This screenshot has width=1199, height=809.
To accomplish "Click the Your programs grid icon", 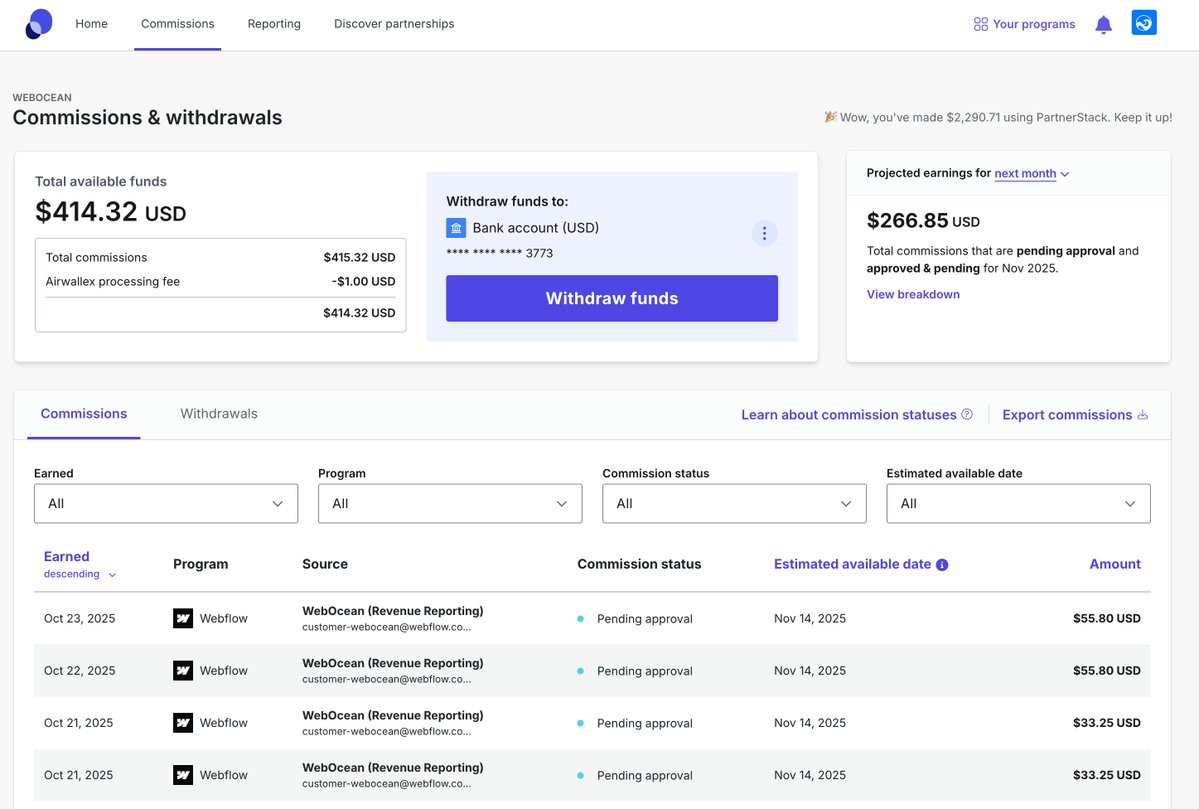I will point(980,24).
